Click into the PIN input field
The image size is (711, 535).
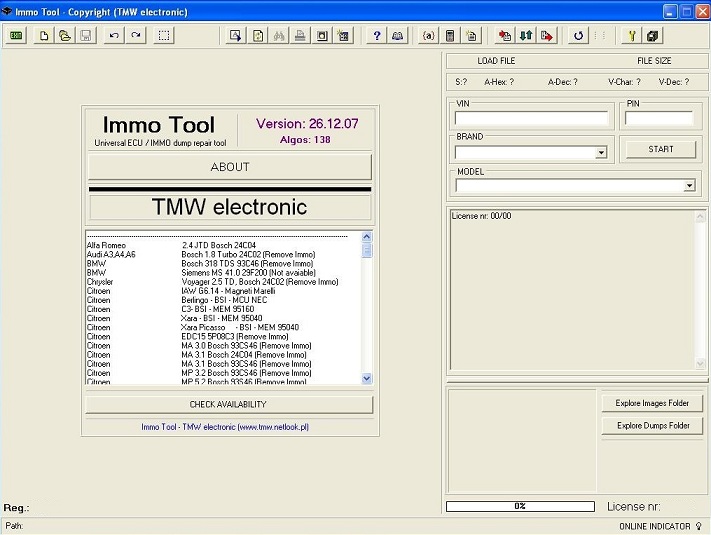(x=659, y=118)
